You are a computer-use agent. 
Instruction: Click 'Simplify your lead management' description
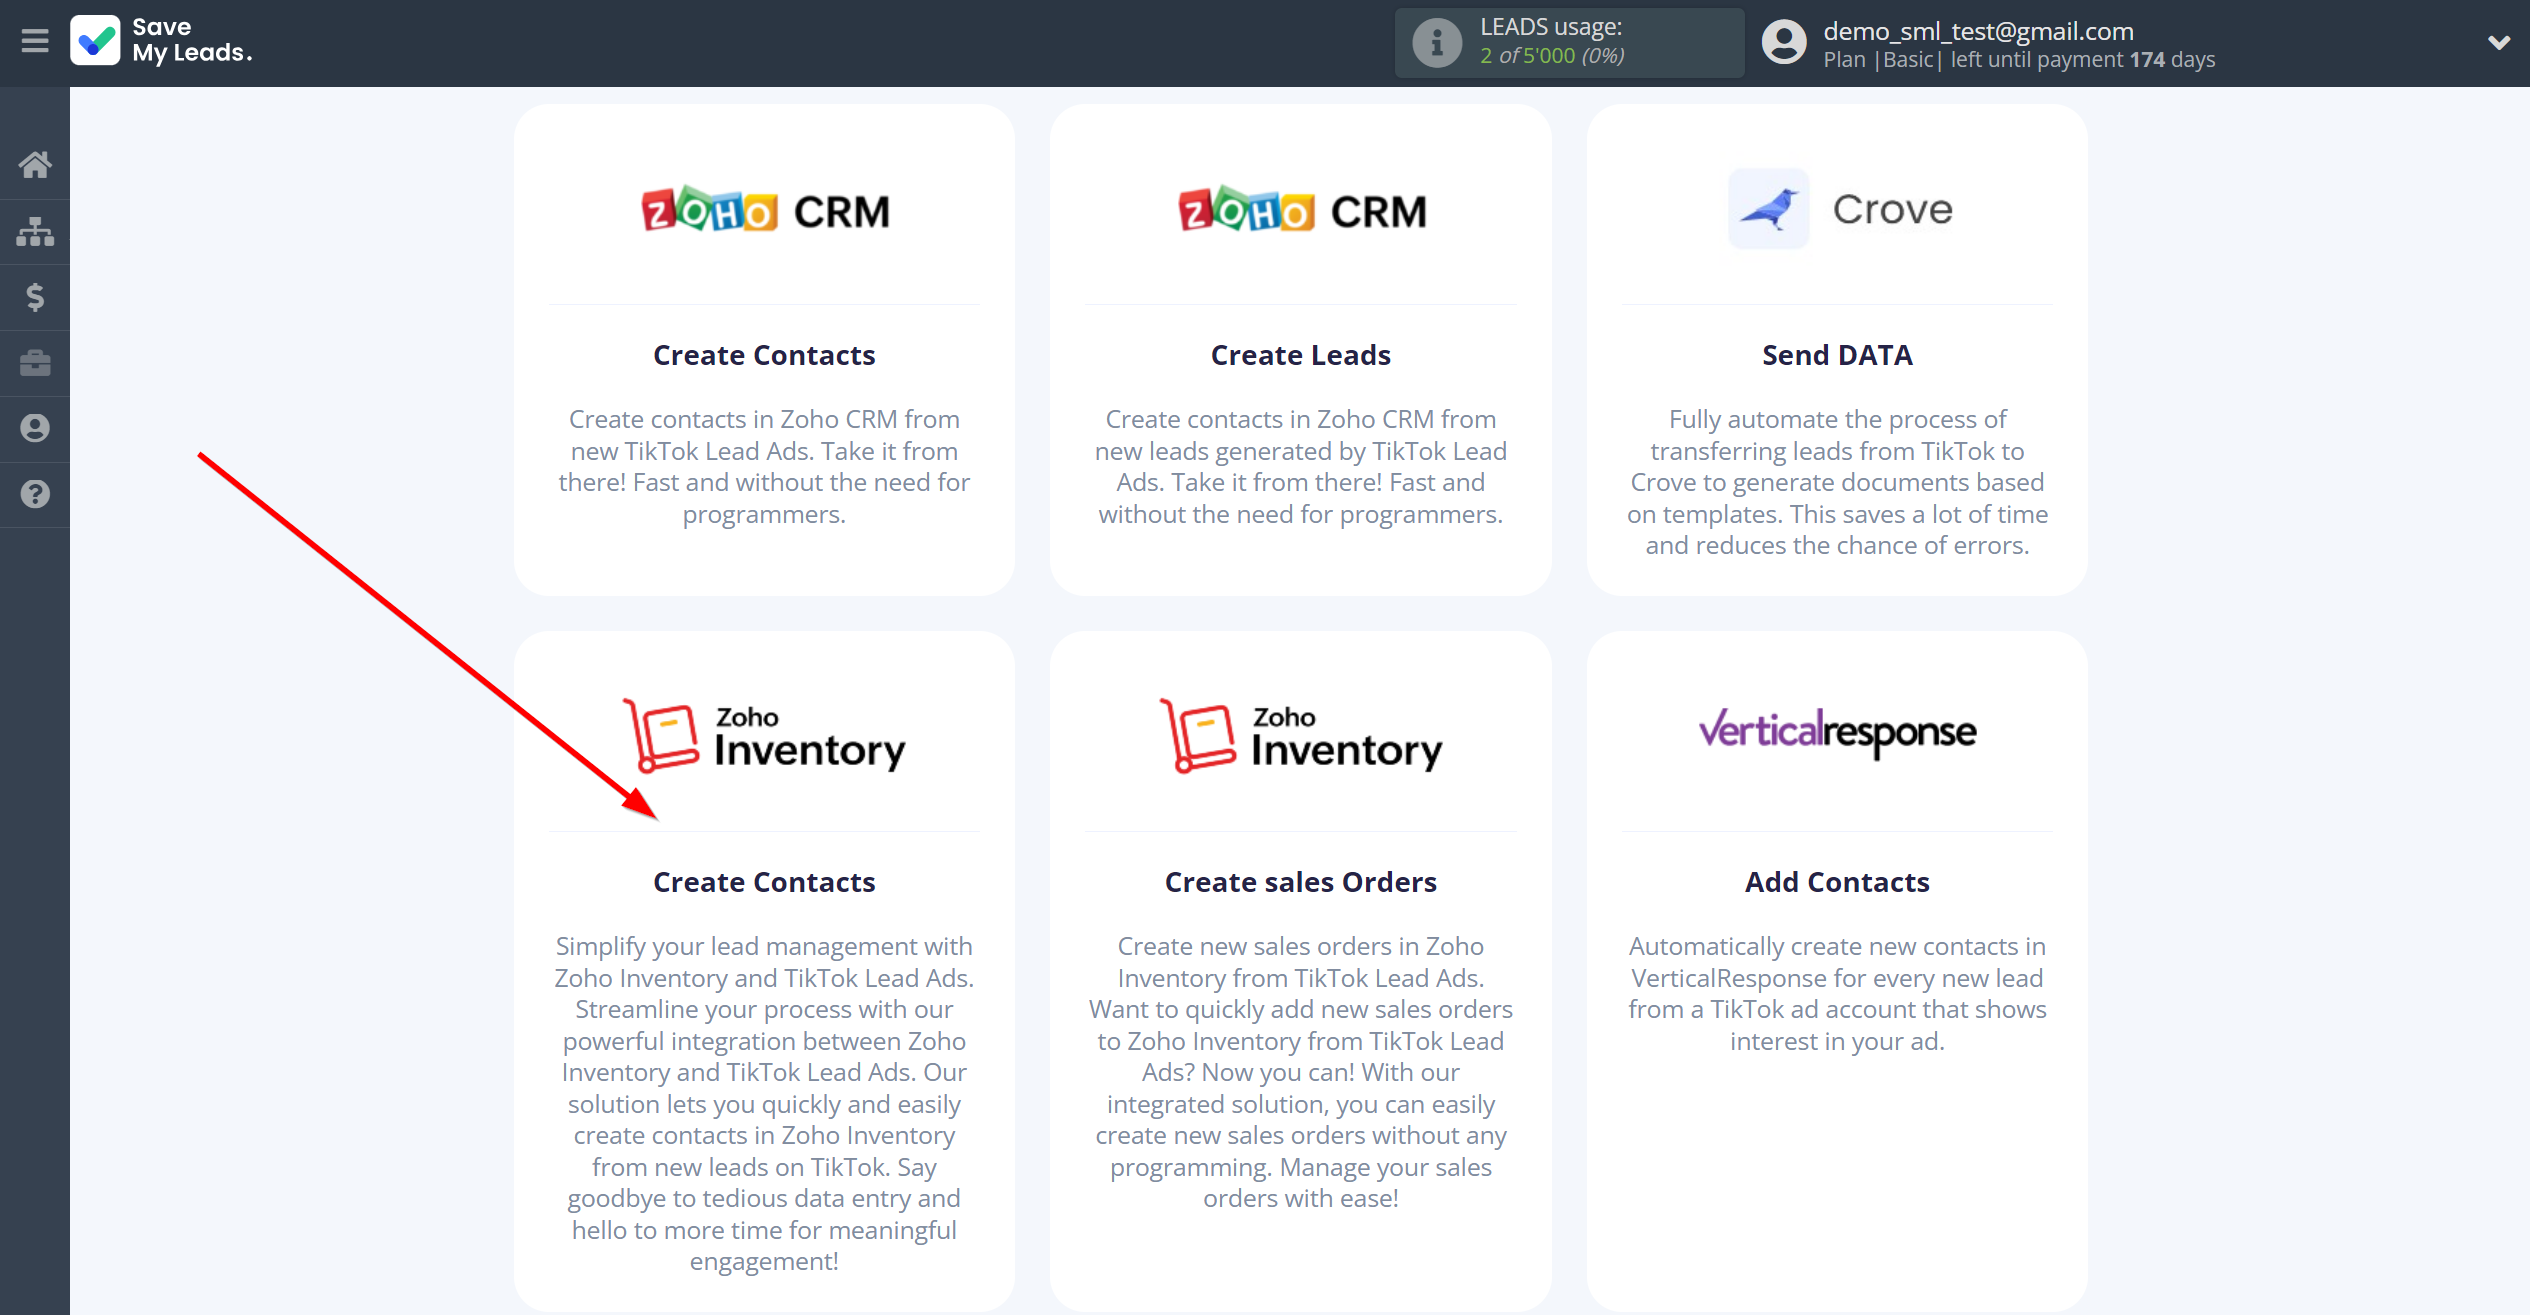click(765, 1103)
